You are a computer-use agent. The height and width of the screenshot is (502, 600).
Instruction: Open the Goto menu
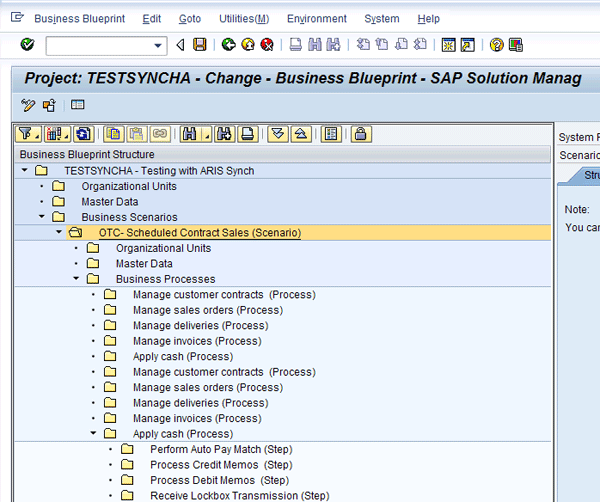(x=189, y=19)
